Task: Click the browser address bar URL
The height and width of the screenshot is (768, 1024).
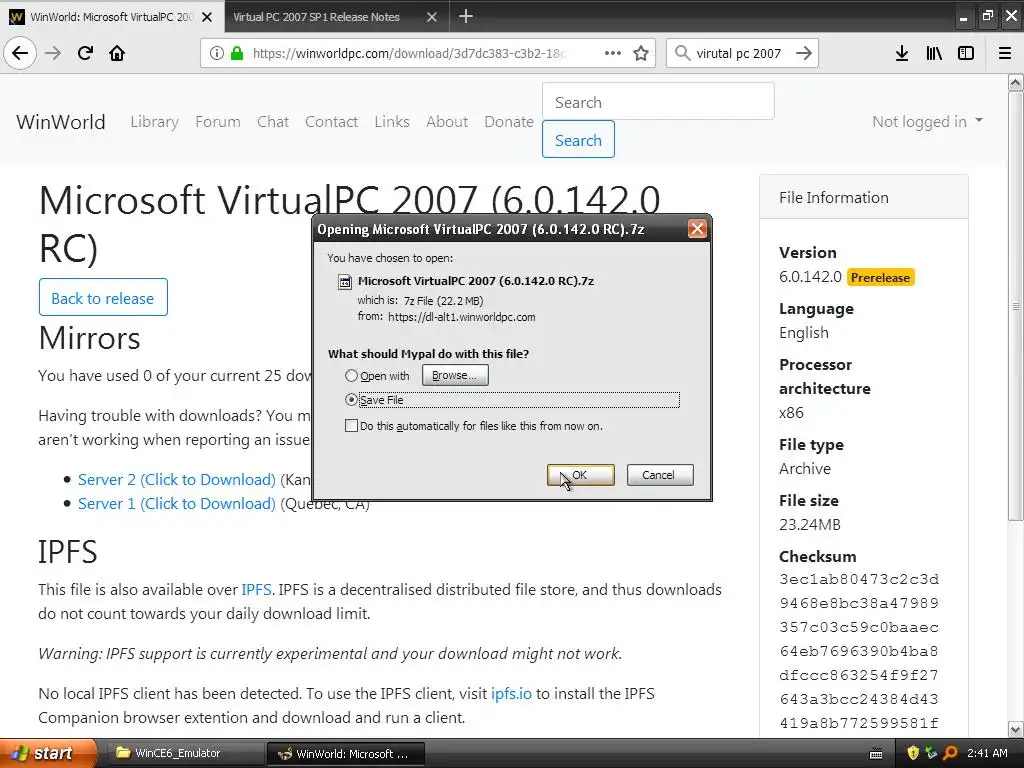Action: point(408,53)
